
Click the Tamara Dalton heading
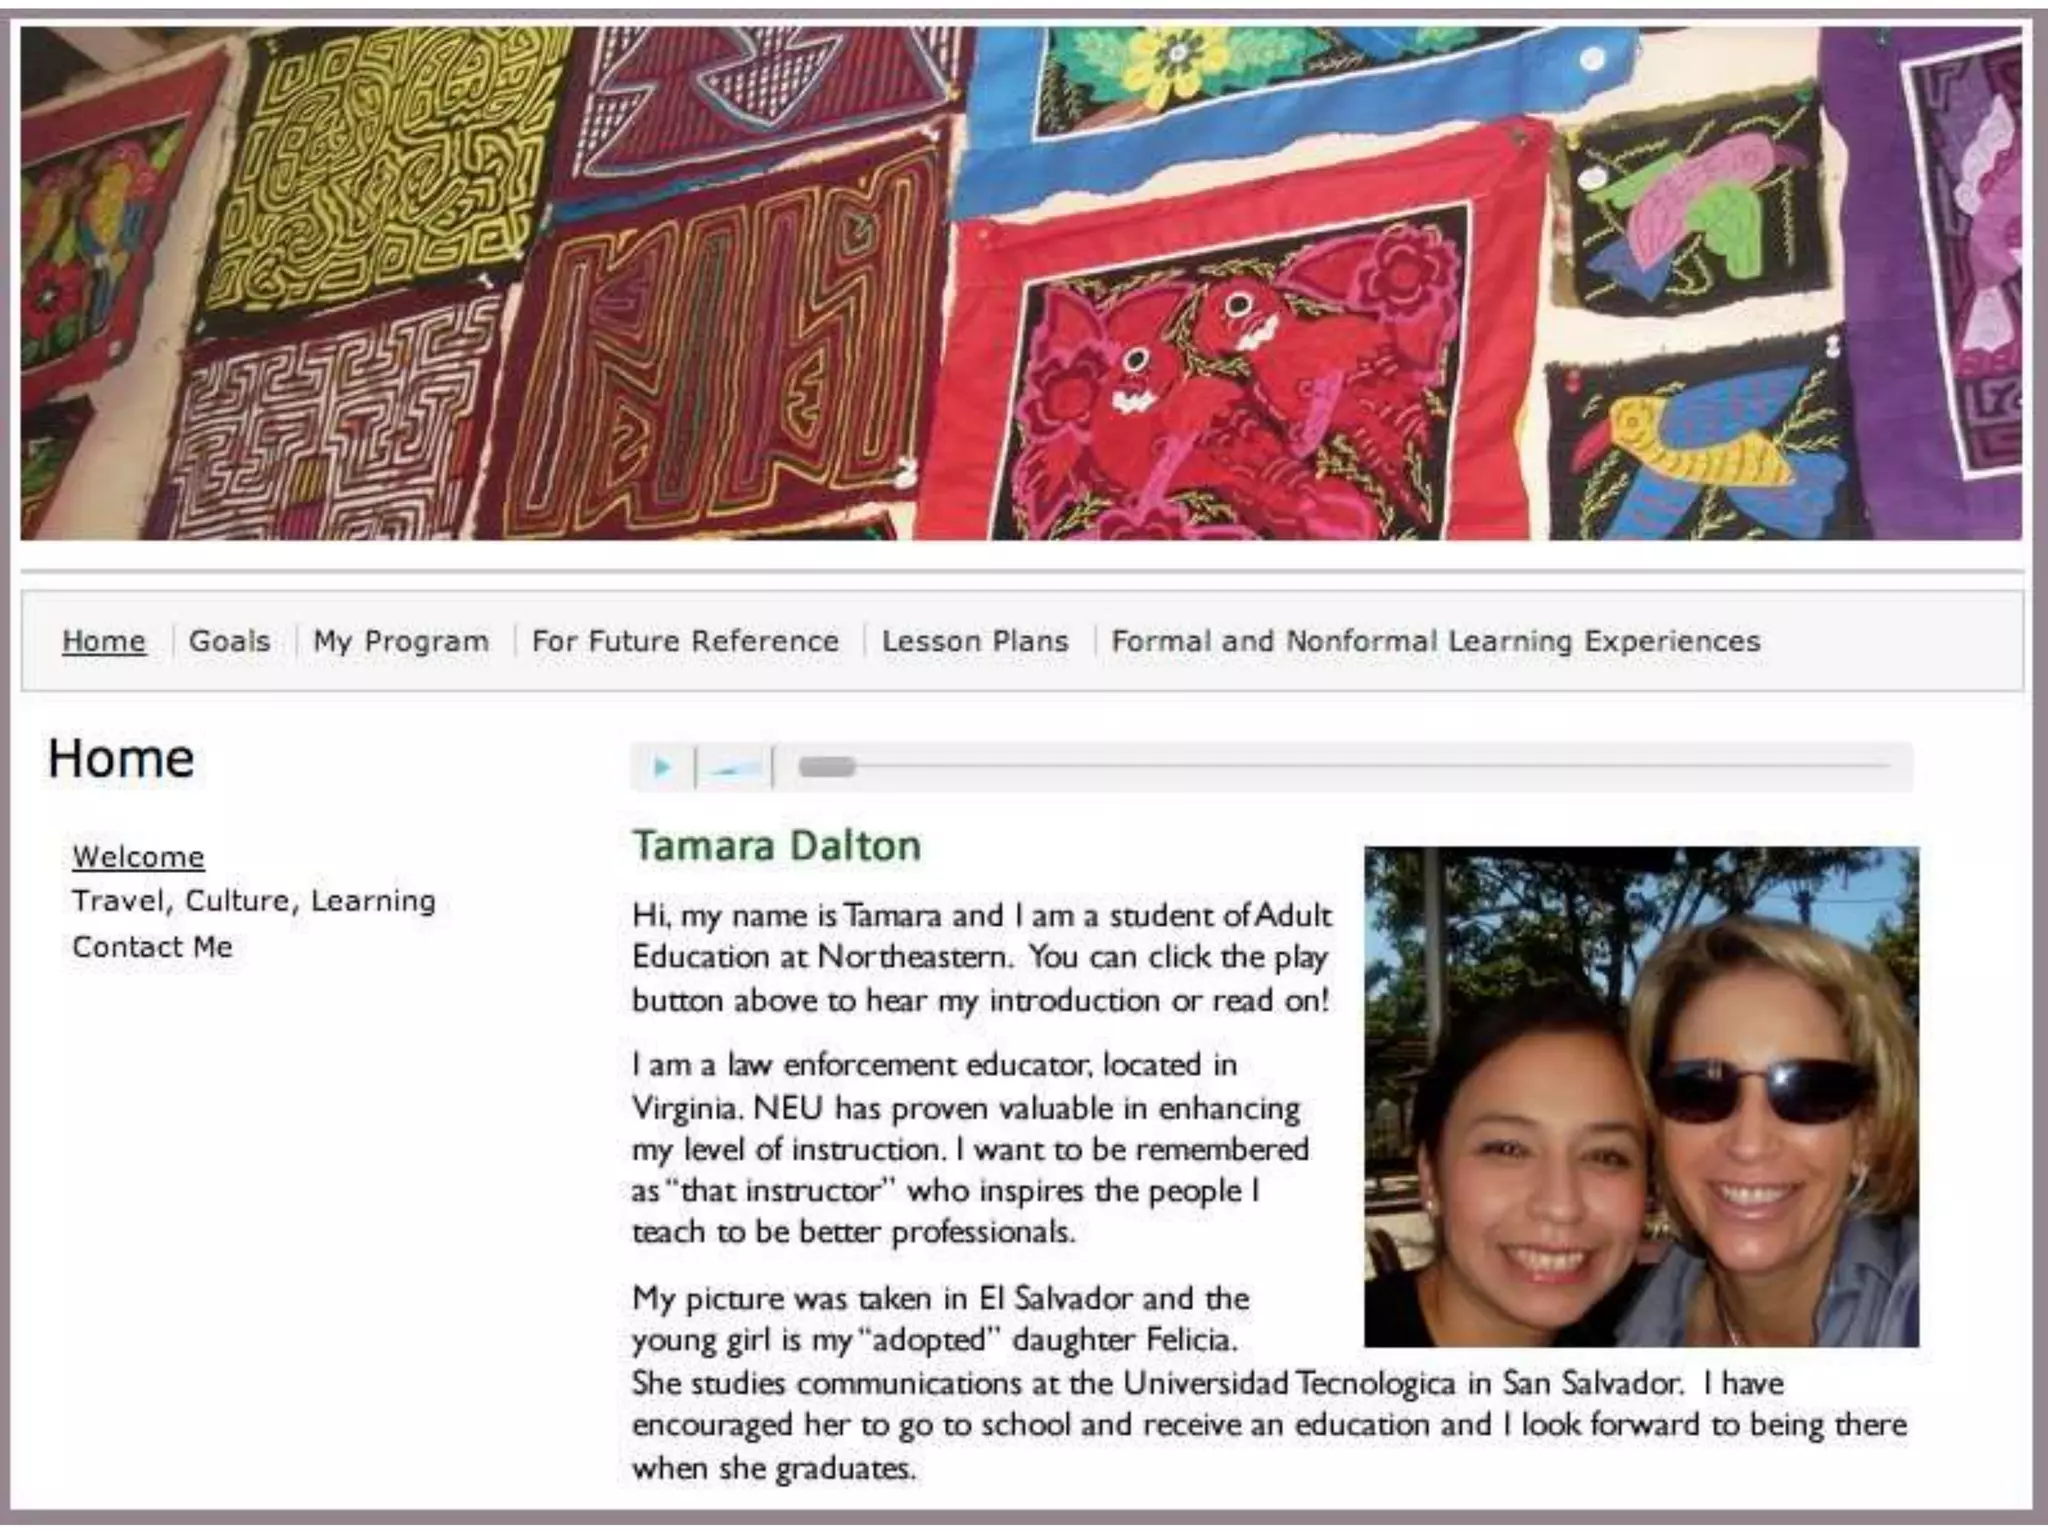(x=776, y=846)
